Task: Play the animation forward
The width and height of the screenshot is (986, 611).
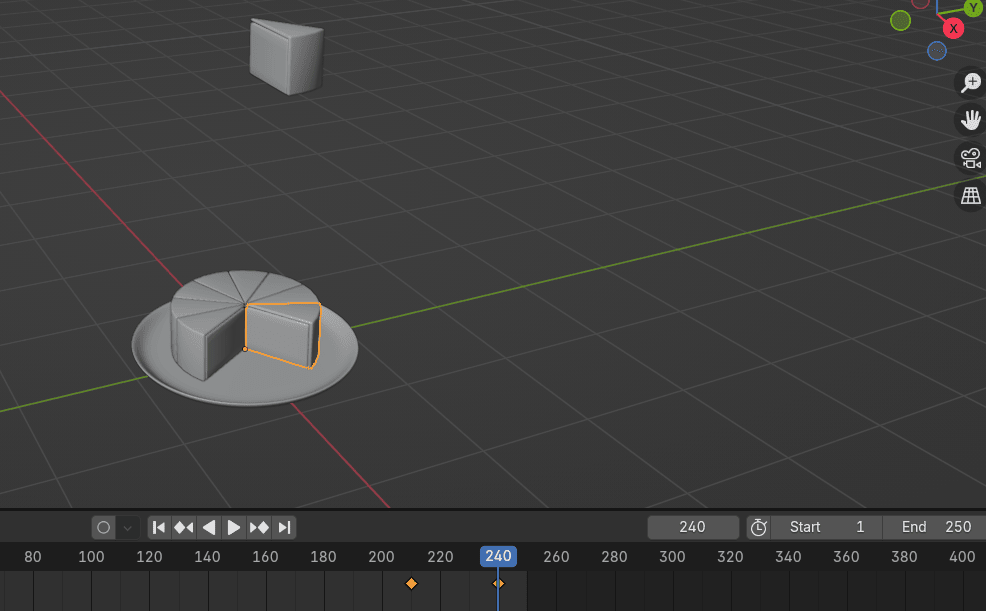Action: [x=234, y=527]
